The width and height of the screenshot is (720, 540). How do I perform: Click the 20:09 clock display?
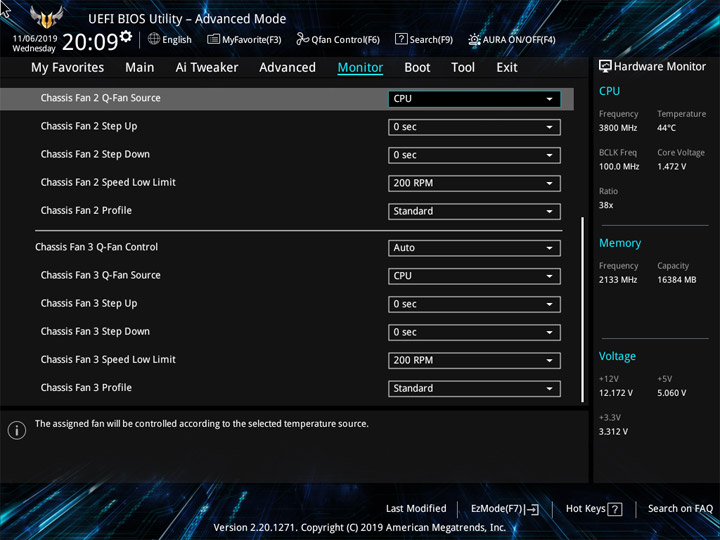click(x=90, y=42)
